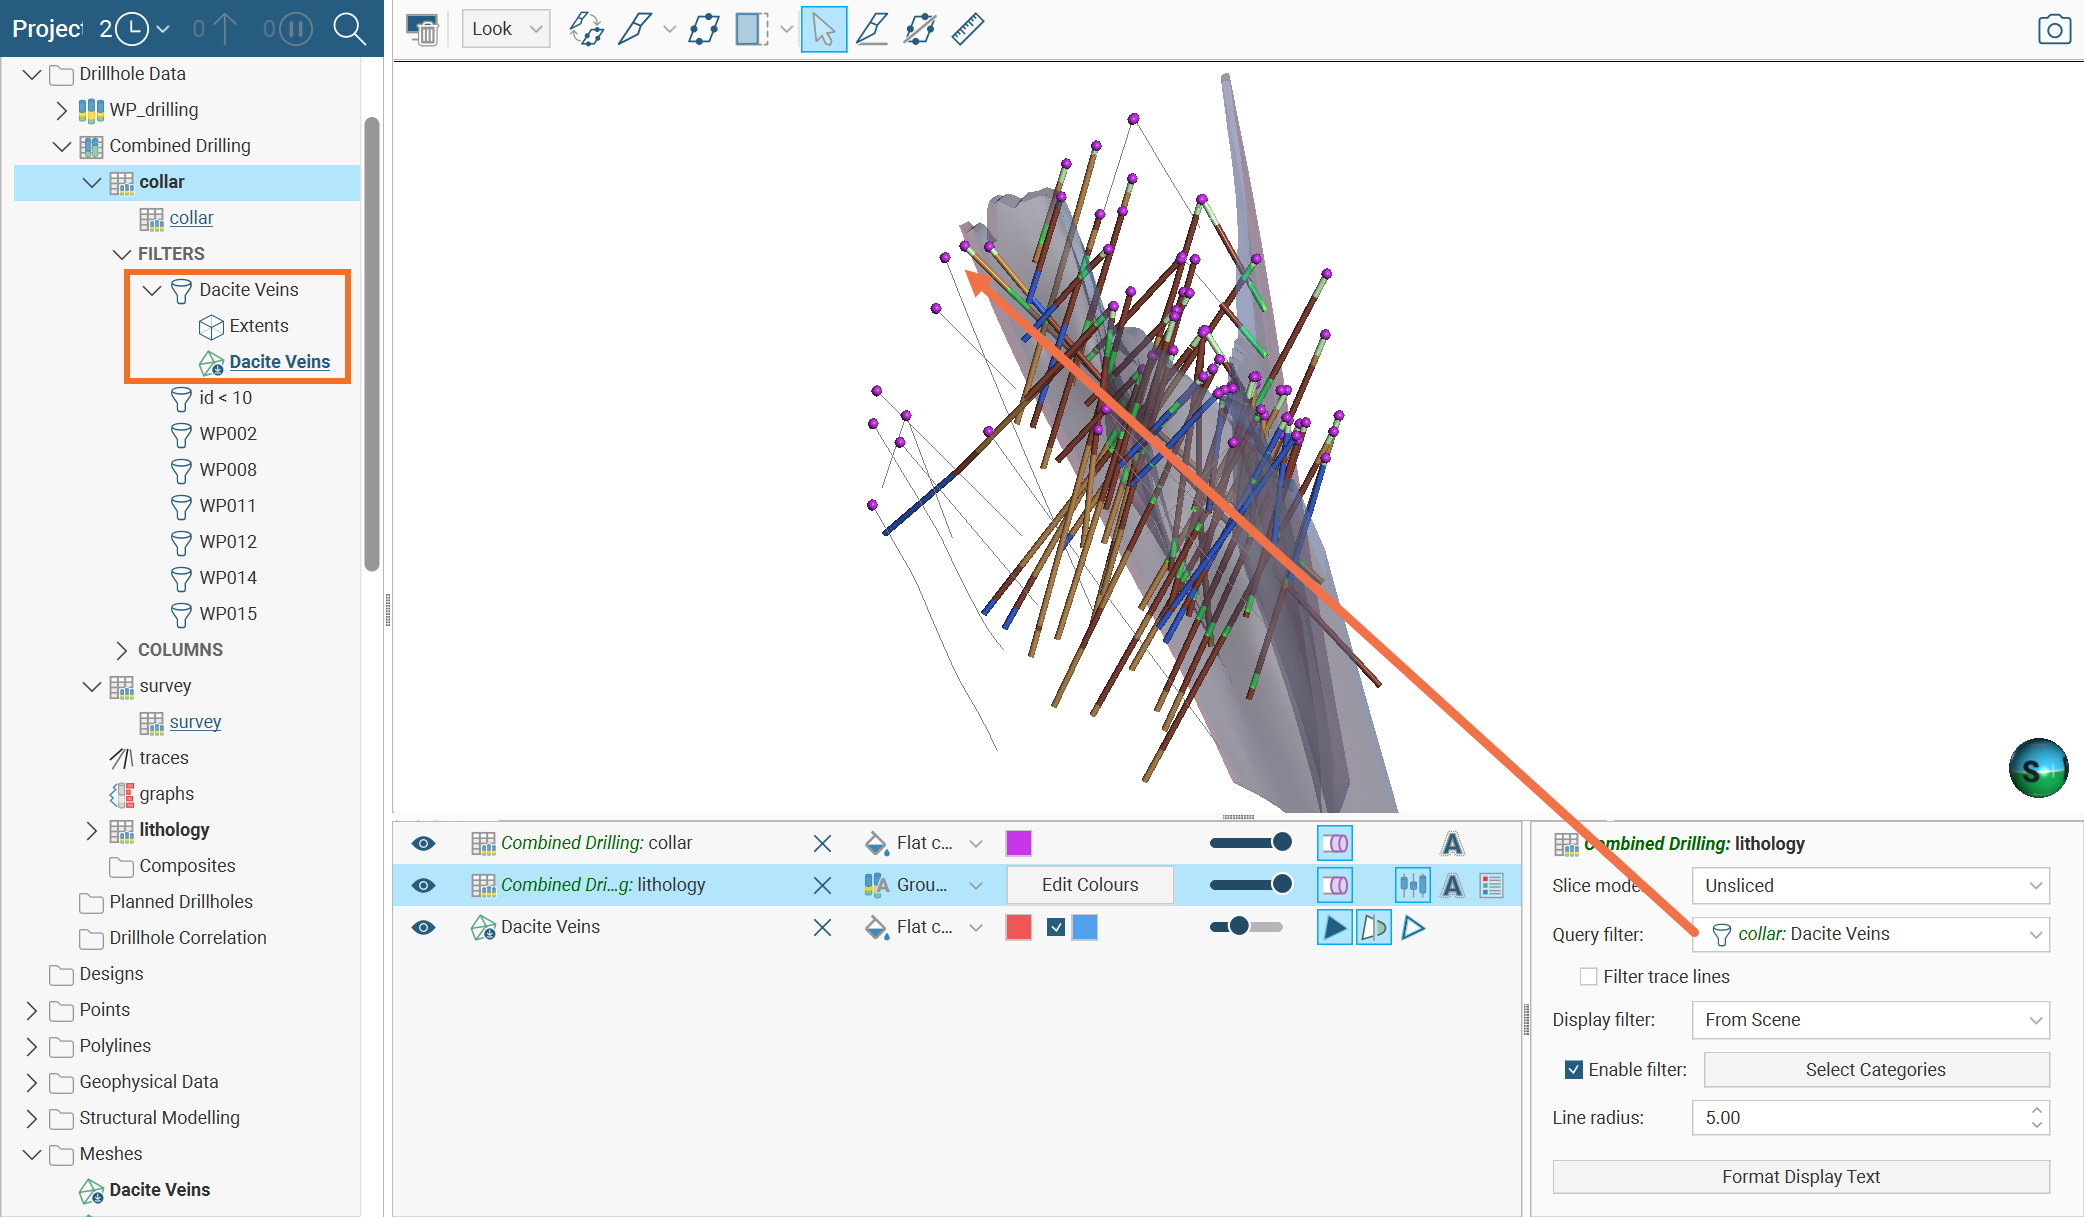Screen dimensions: 2084x1217
Task: Hide the Dacite Veins mesh in the scene
Action: point(423,927)
